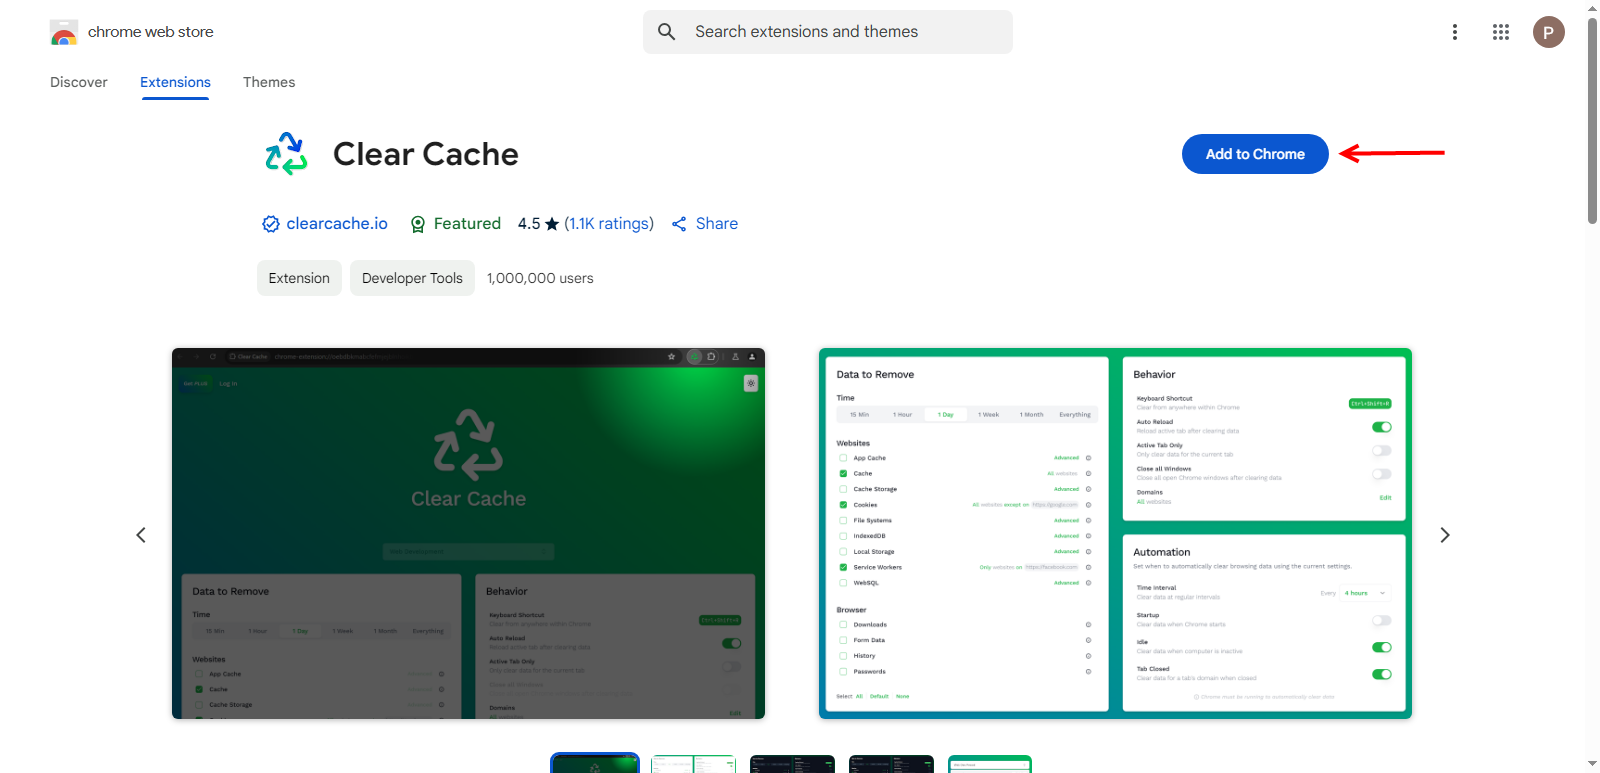
Task: Install extension with Add to Chrome
Action: (1255, 154)
